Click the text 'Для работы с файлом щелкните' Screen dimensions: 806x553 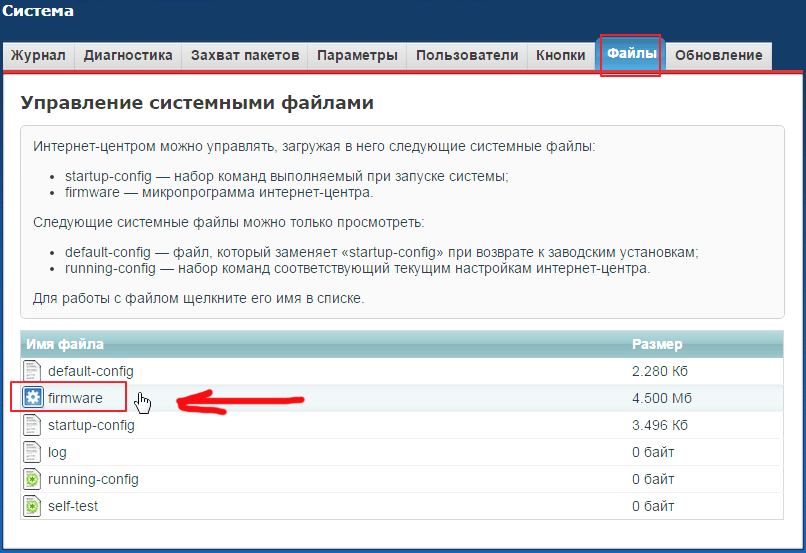click(140, 298)
